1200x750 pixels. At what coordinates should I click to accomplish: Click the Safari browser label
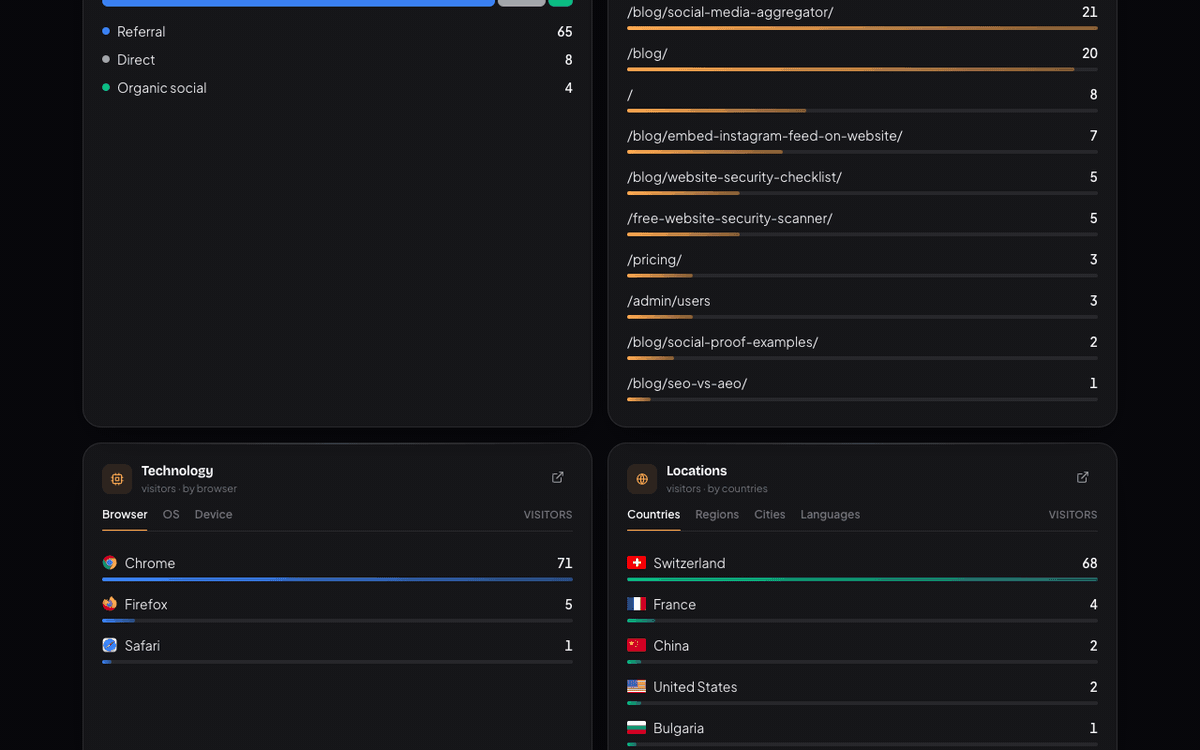[x=142, y=645]
